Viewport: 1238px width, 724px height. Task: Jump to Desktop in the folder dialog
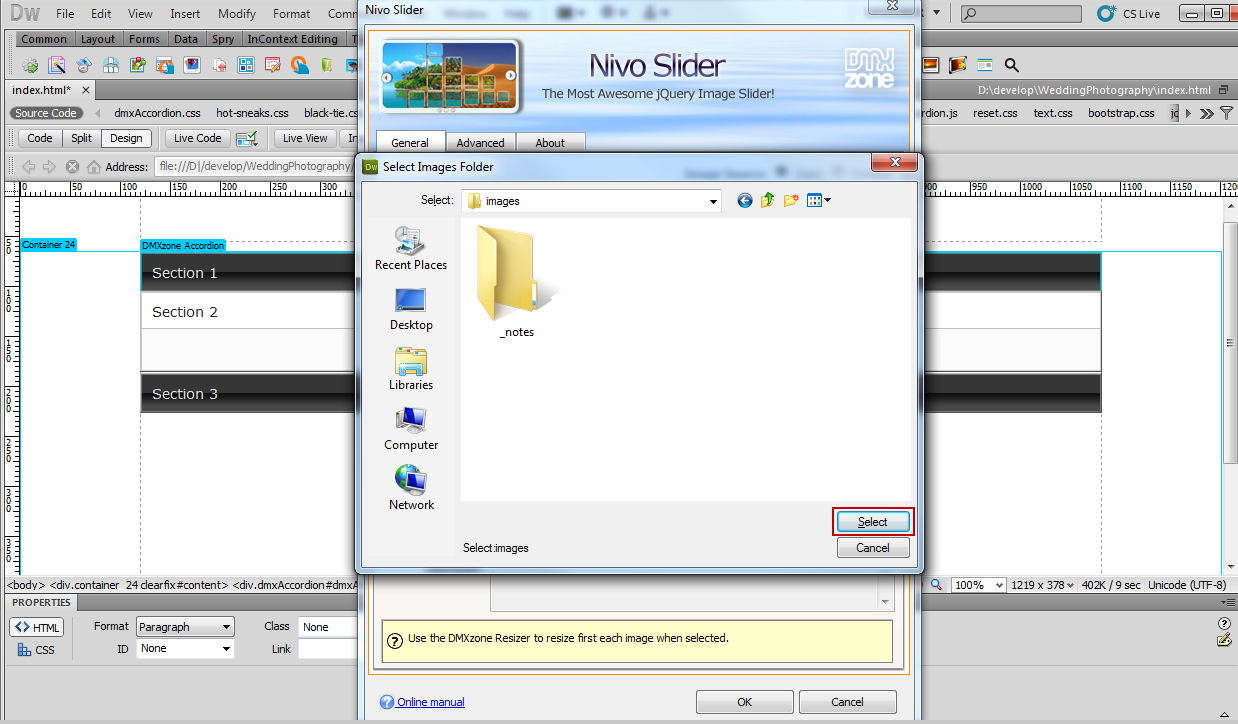point(411,309)
